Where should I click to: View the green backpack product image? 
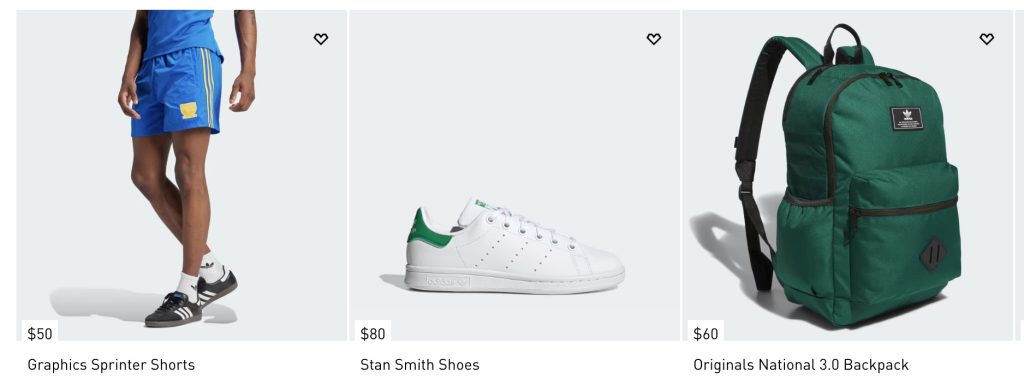click(x=848, y=175)
